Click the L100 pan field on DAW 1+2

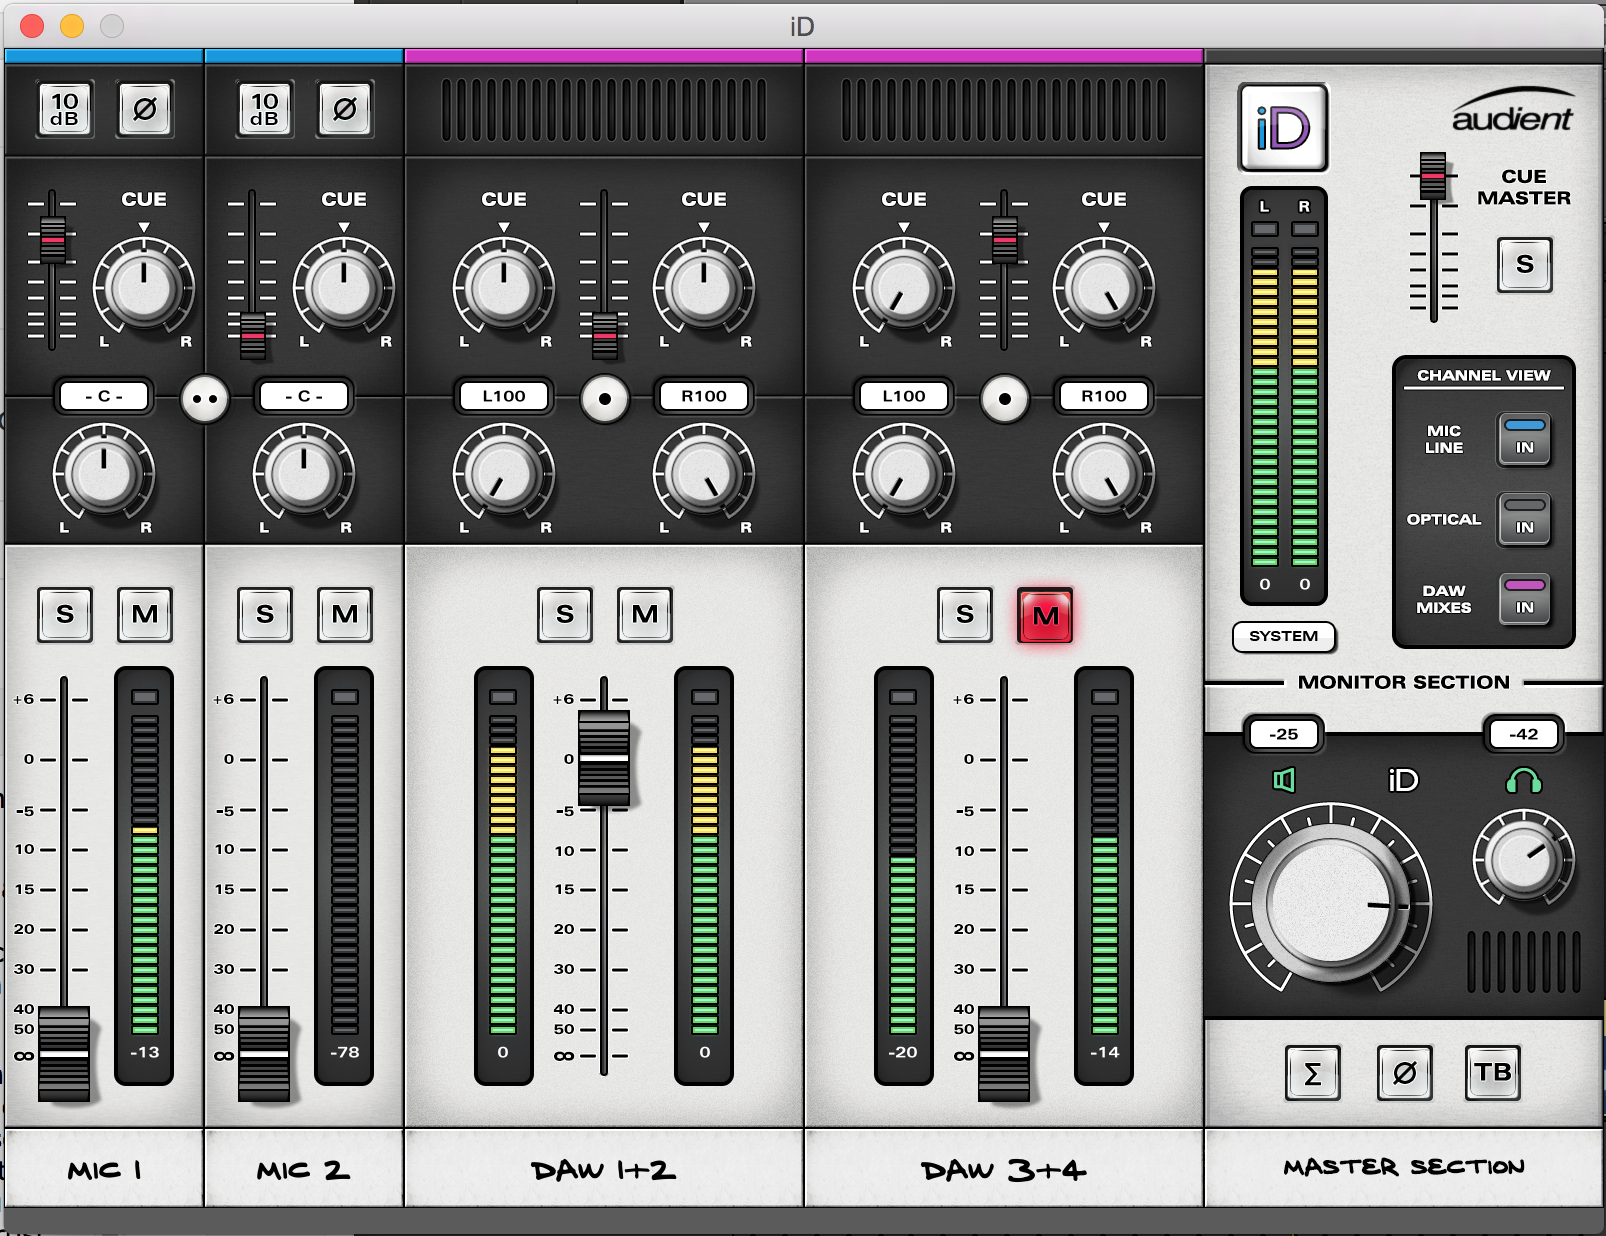click(x=504, y=396)
